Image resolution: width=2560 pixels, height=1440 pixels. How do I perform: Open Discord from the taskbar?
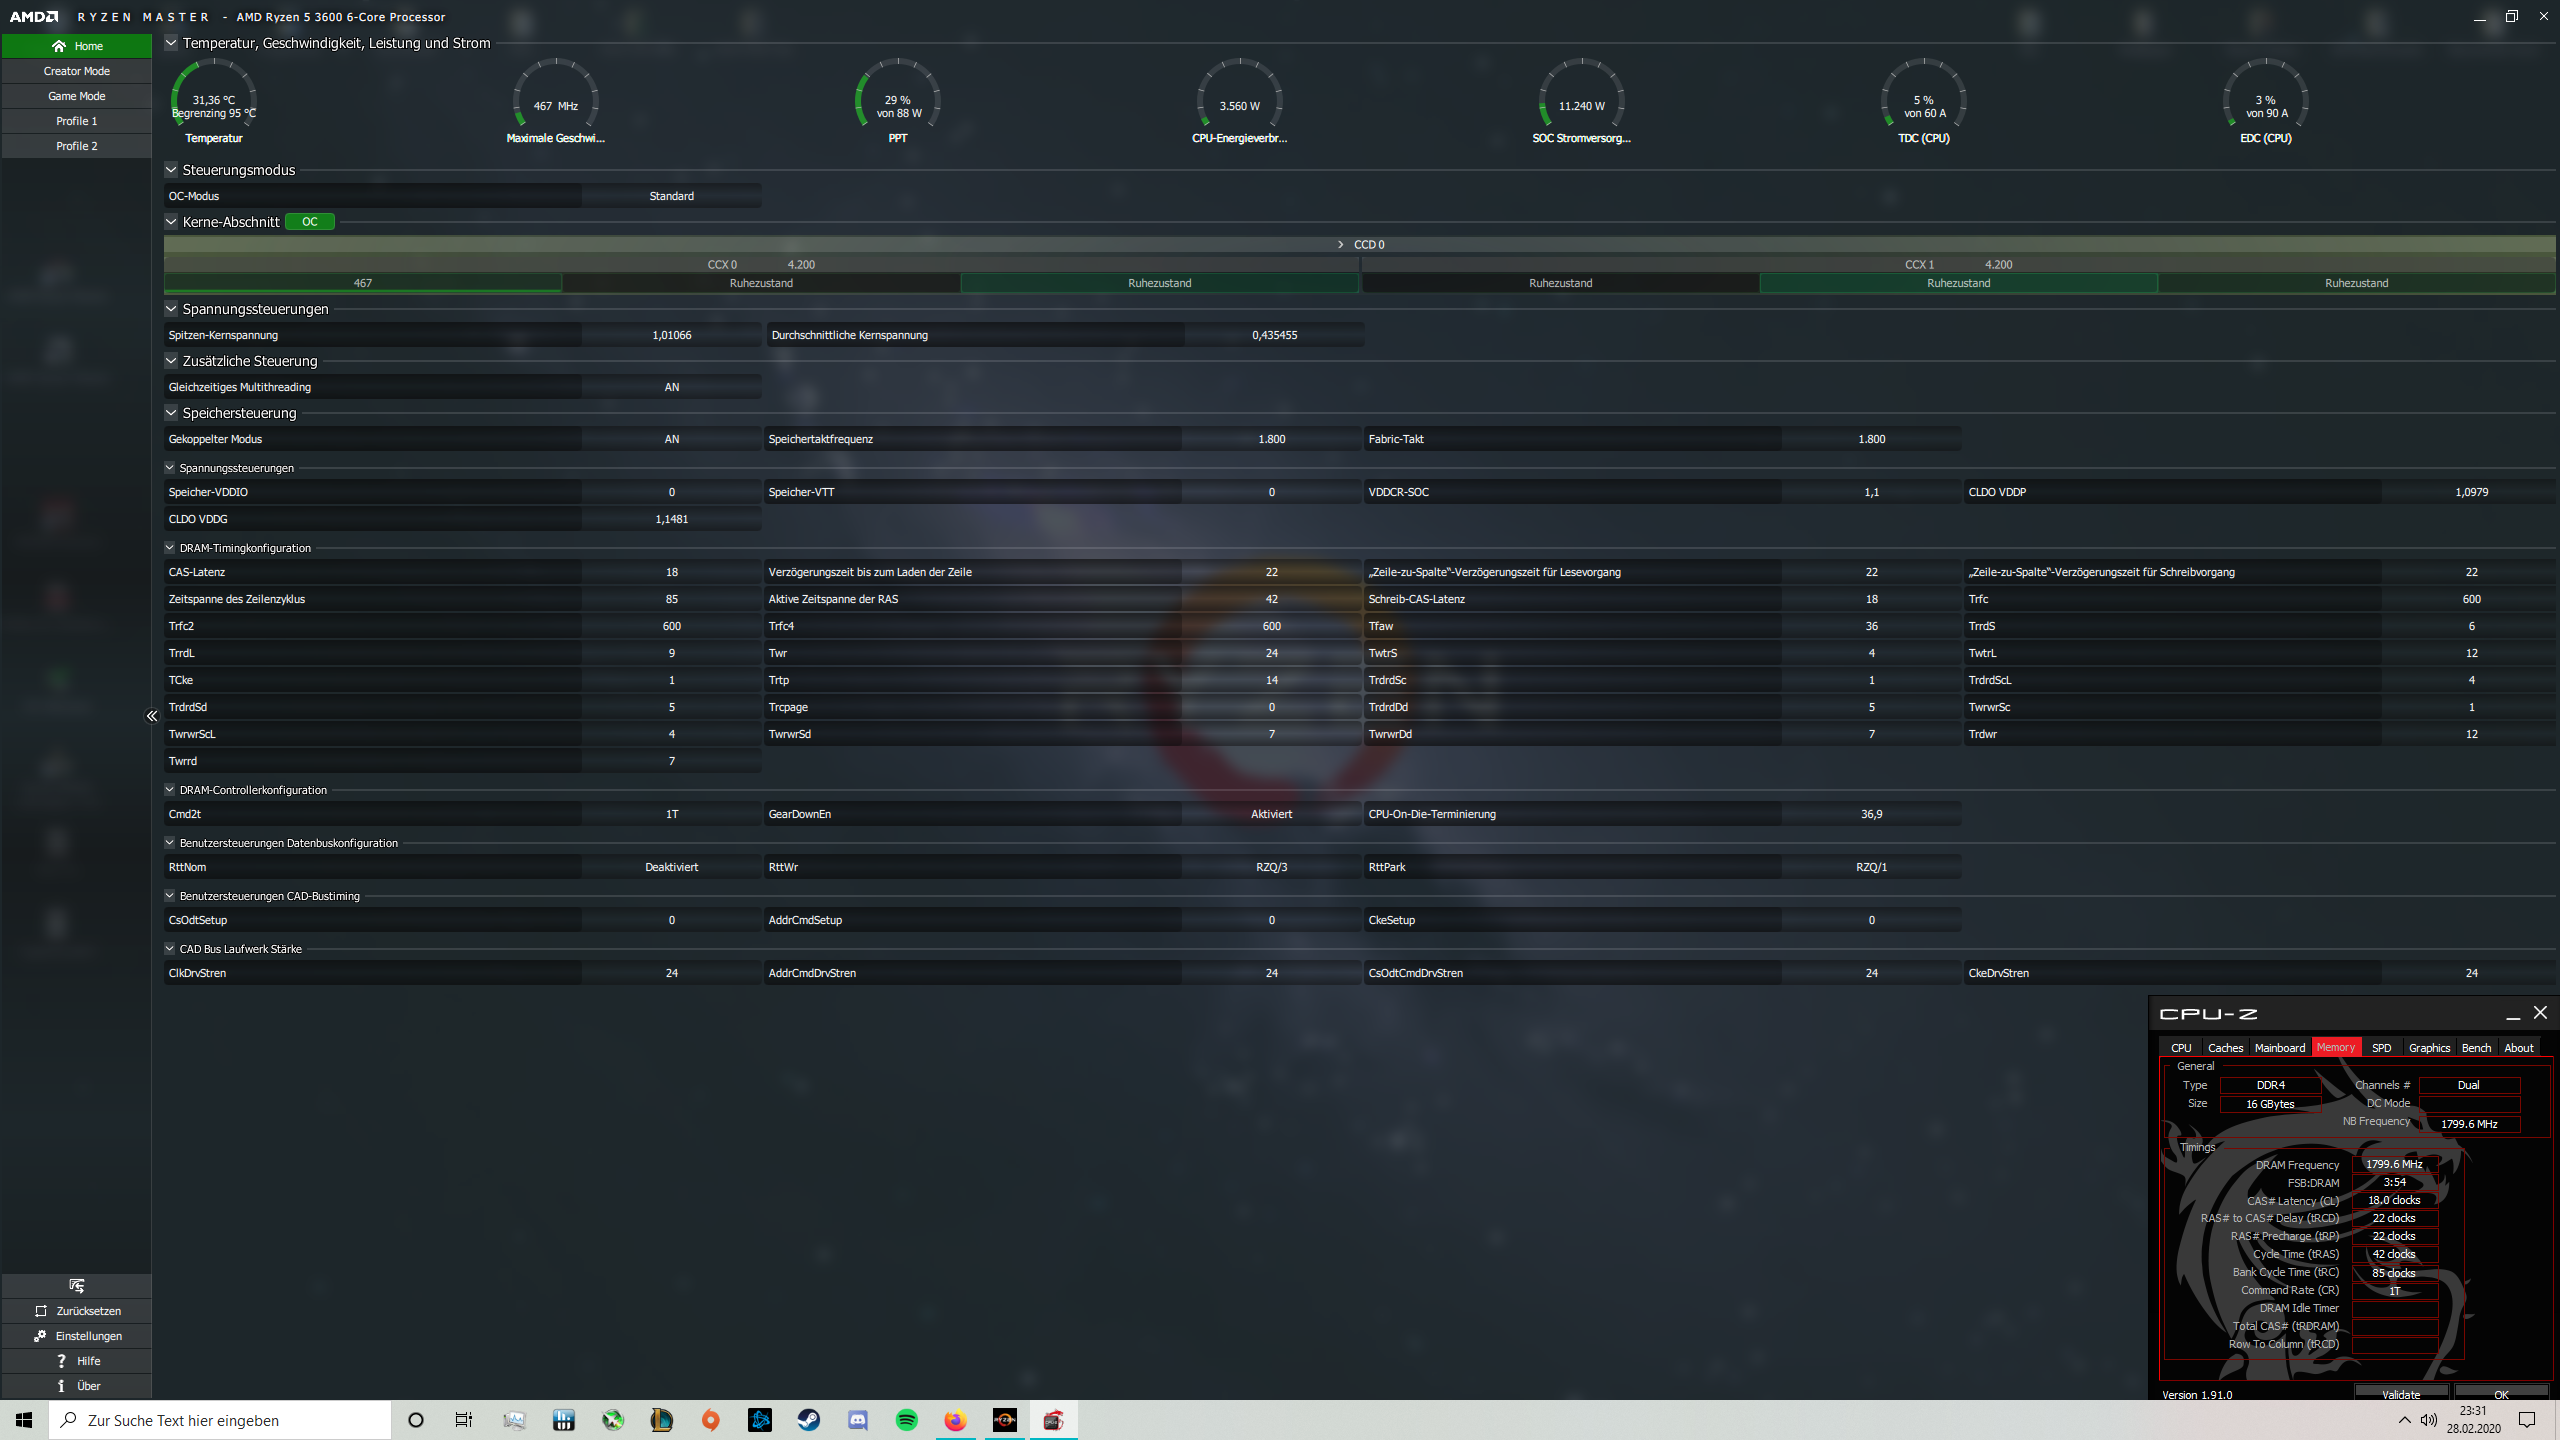click(x=858, y=1419)
